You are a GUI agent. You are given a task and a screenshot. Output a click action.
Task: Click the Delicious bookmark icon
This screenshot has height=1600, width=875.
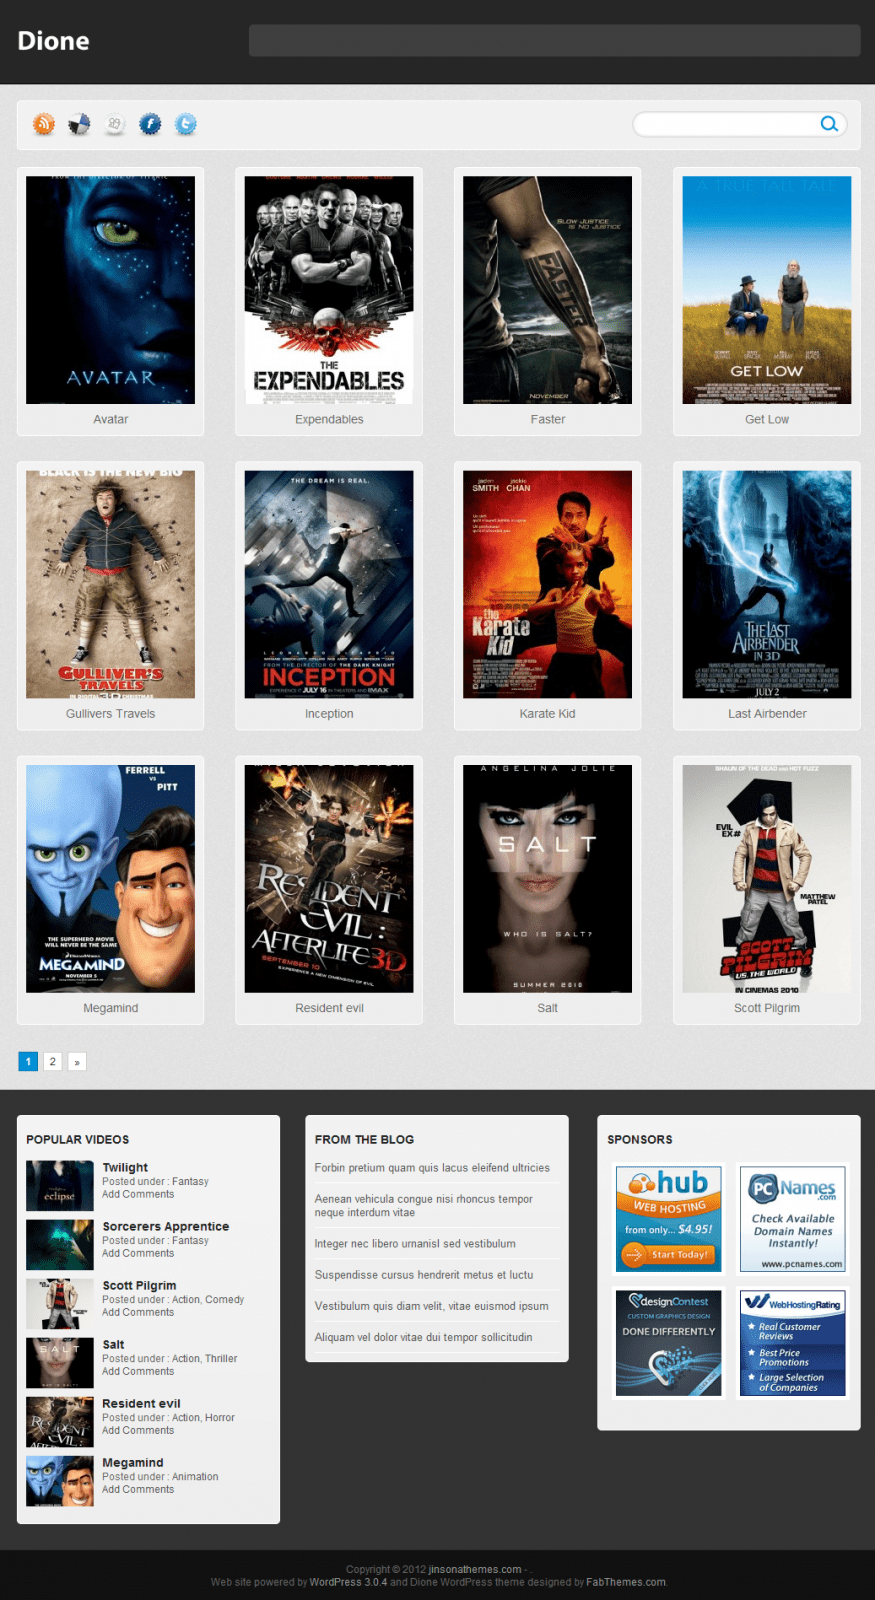click(x=79, y=124)
